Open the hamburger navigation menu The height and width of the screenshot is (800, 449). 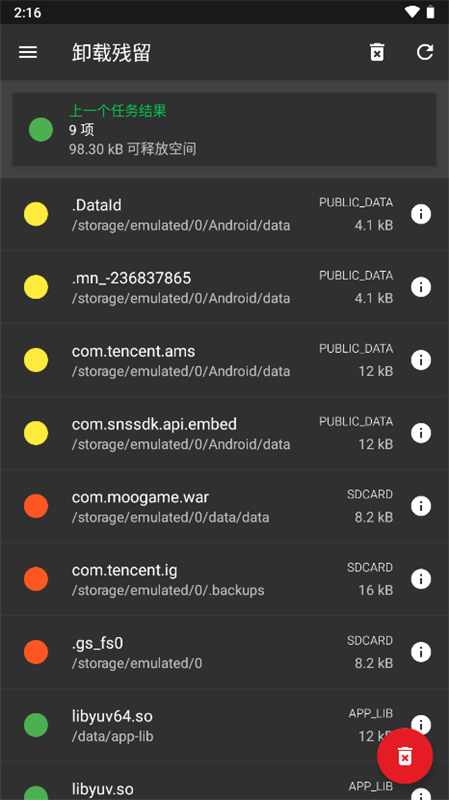(28, 52)
